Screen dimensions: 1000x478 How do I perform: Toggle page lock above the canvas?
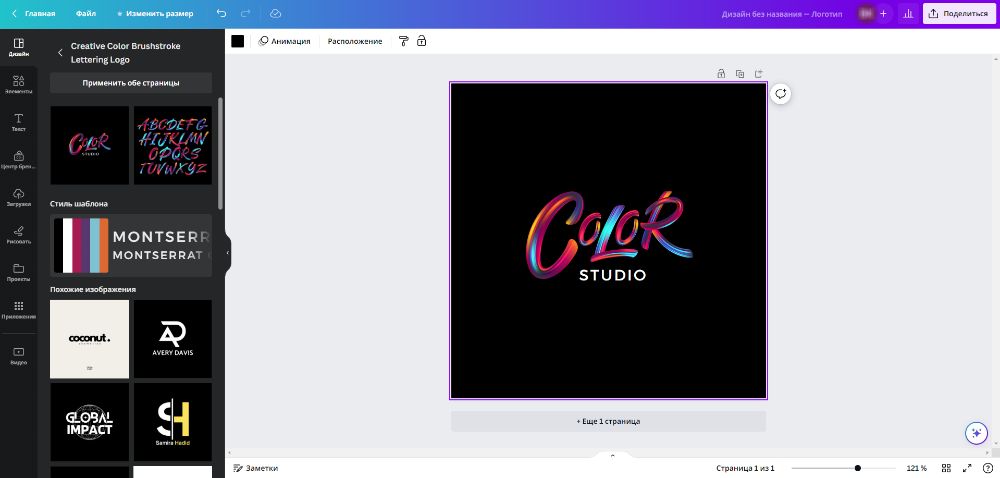721,73
